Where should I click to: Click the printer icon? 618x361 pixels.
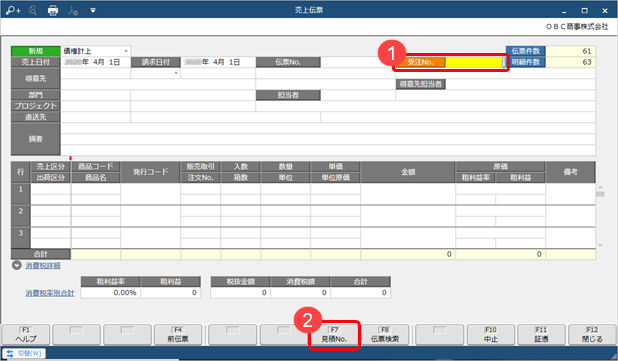pos(53,10)
